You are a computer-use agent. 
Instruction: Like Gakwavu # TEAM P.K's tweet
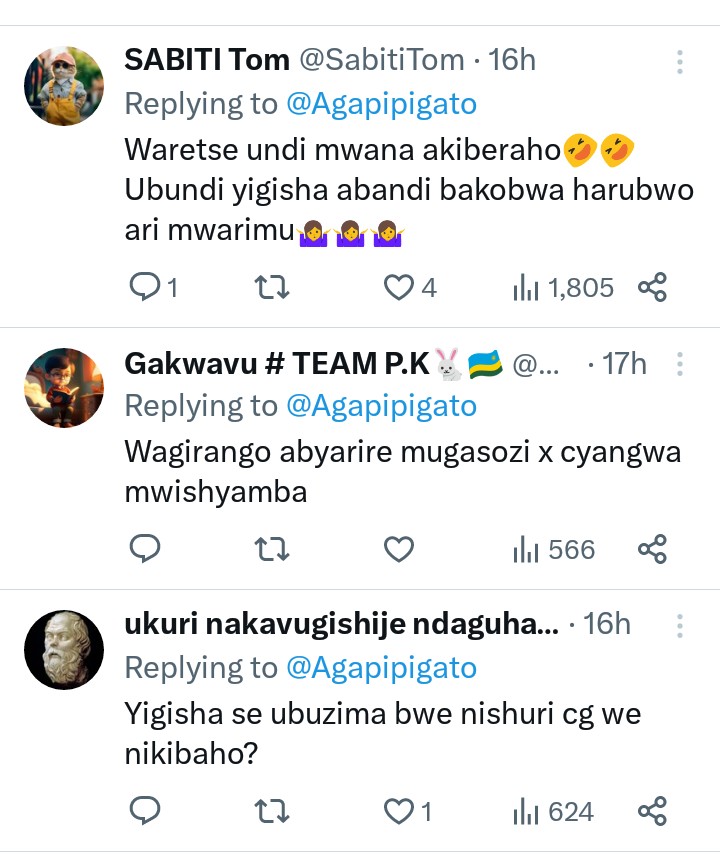(x=400, y=549)
